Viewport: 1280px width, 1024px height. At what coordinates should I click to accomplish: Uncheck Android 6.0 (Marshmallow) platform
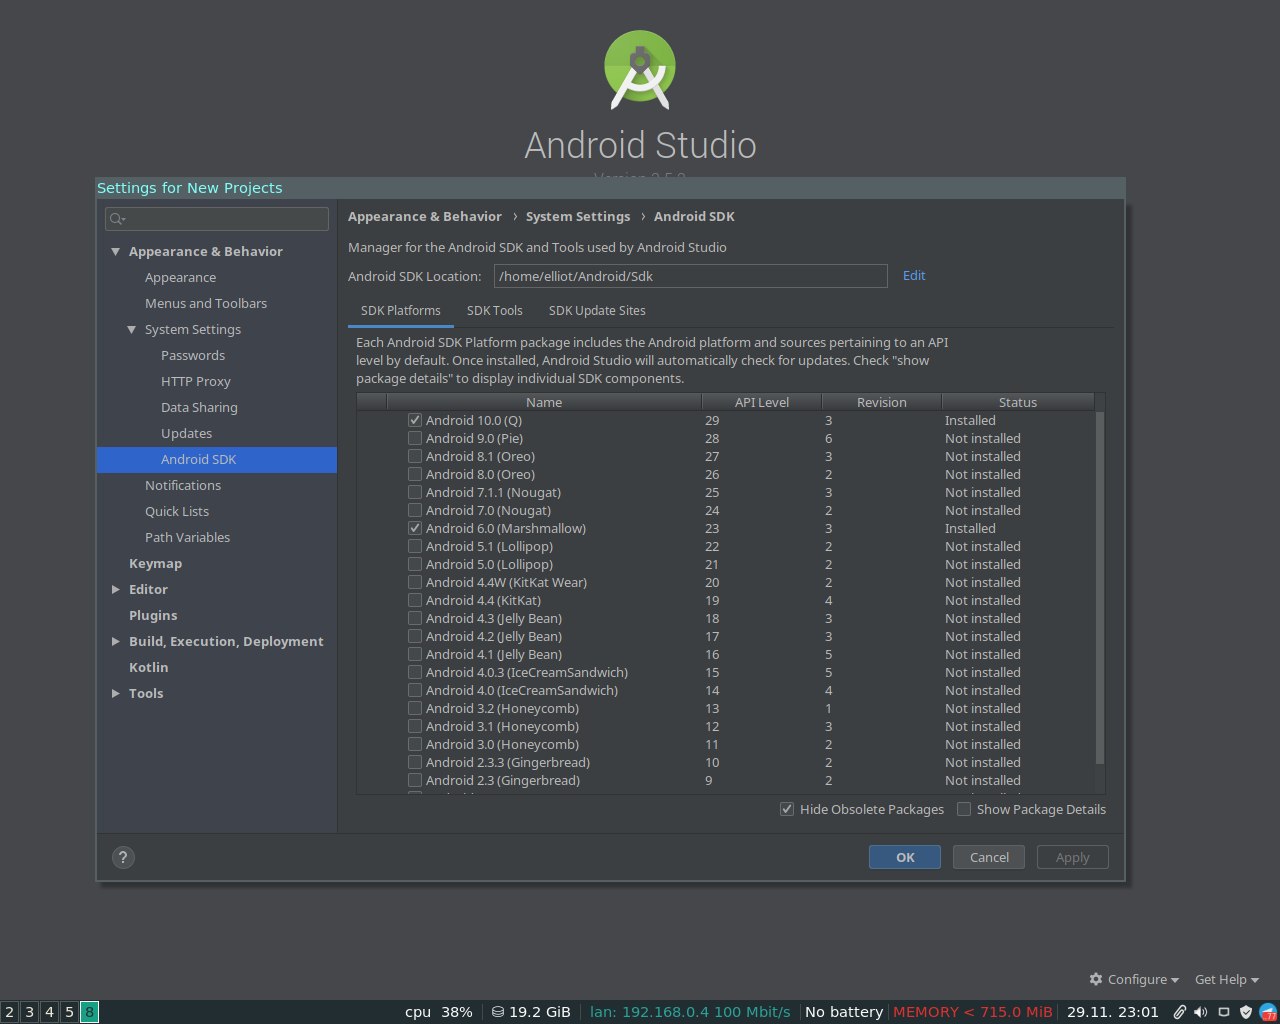(x=415, y=529)
